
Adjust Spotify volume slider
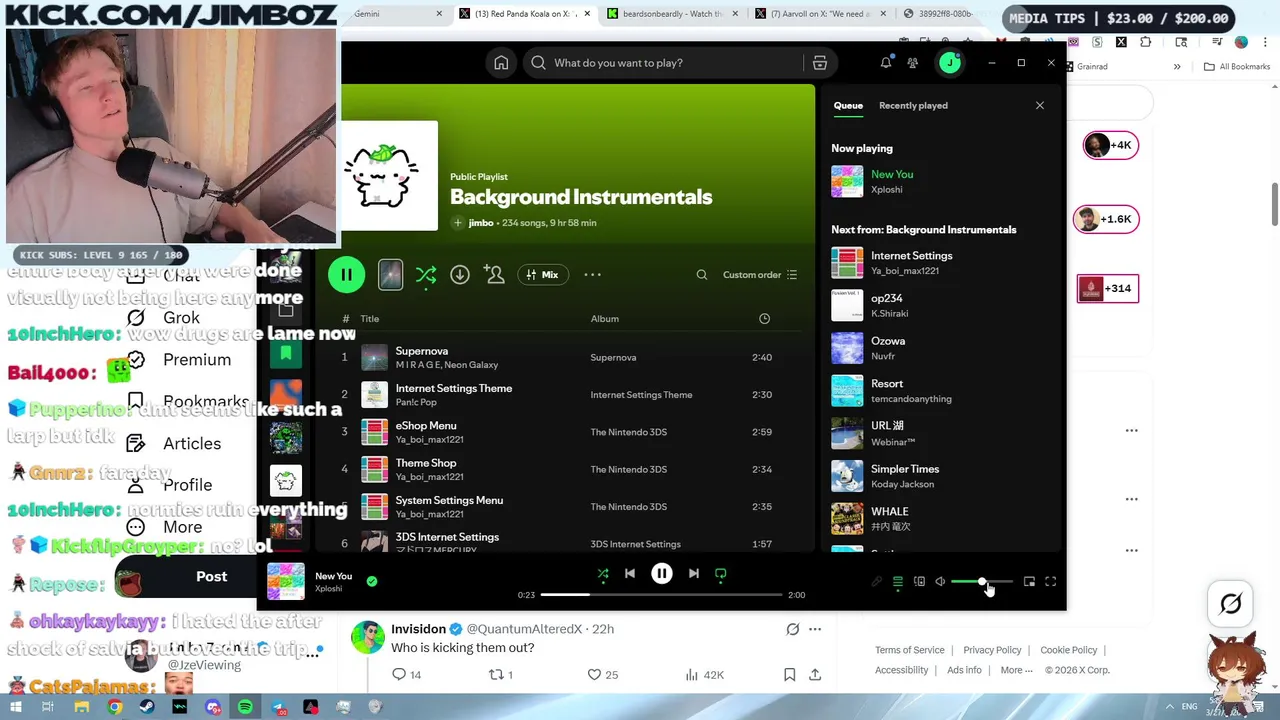(x=981, y=582)
